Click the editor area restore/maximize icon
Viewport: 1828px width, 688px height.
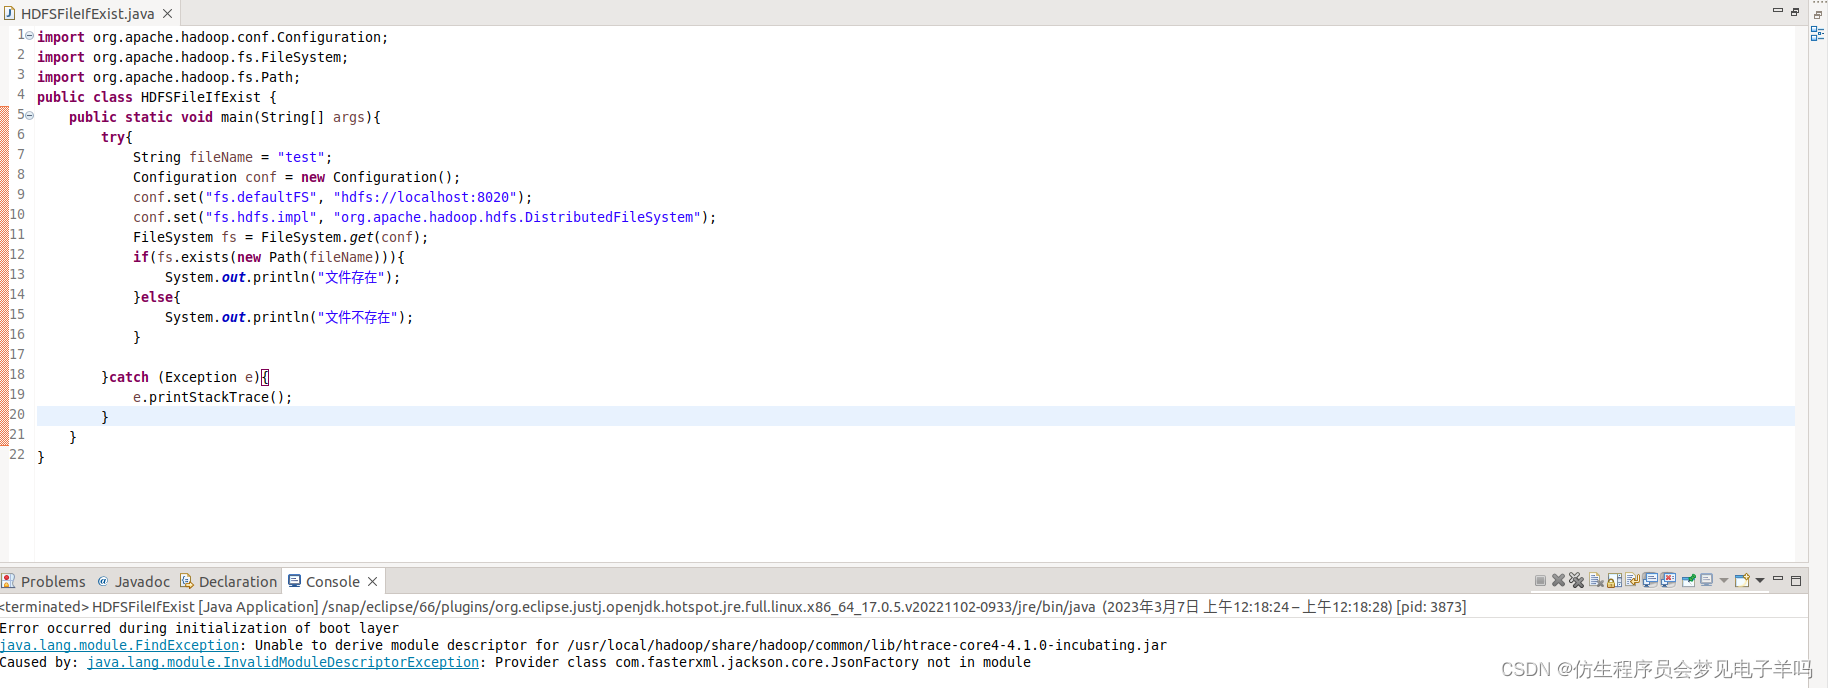coord(1795,12)
